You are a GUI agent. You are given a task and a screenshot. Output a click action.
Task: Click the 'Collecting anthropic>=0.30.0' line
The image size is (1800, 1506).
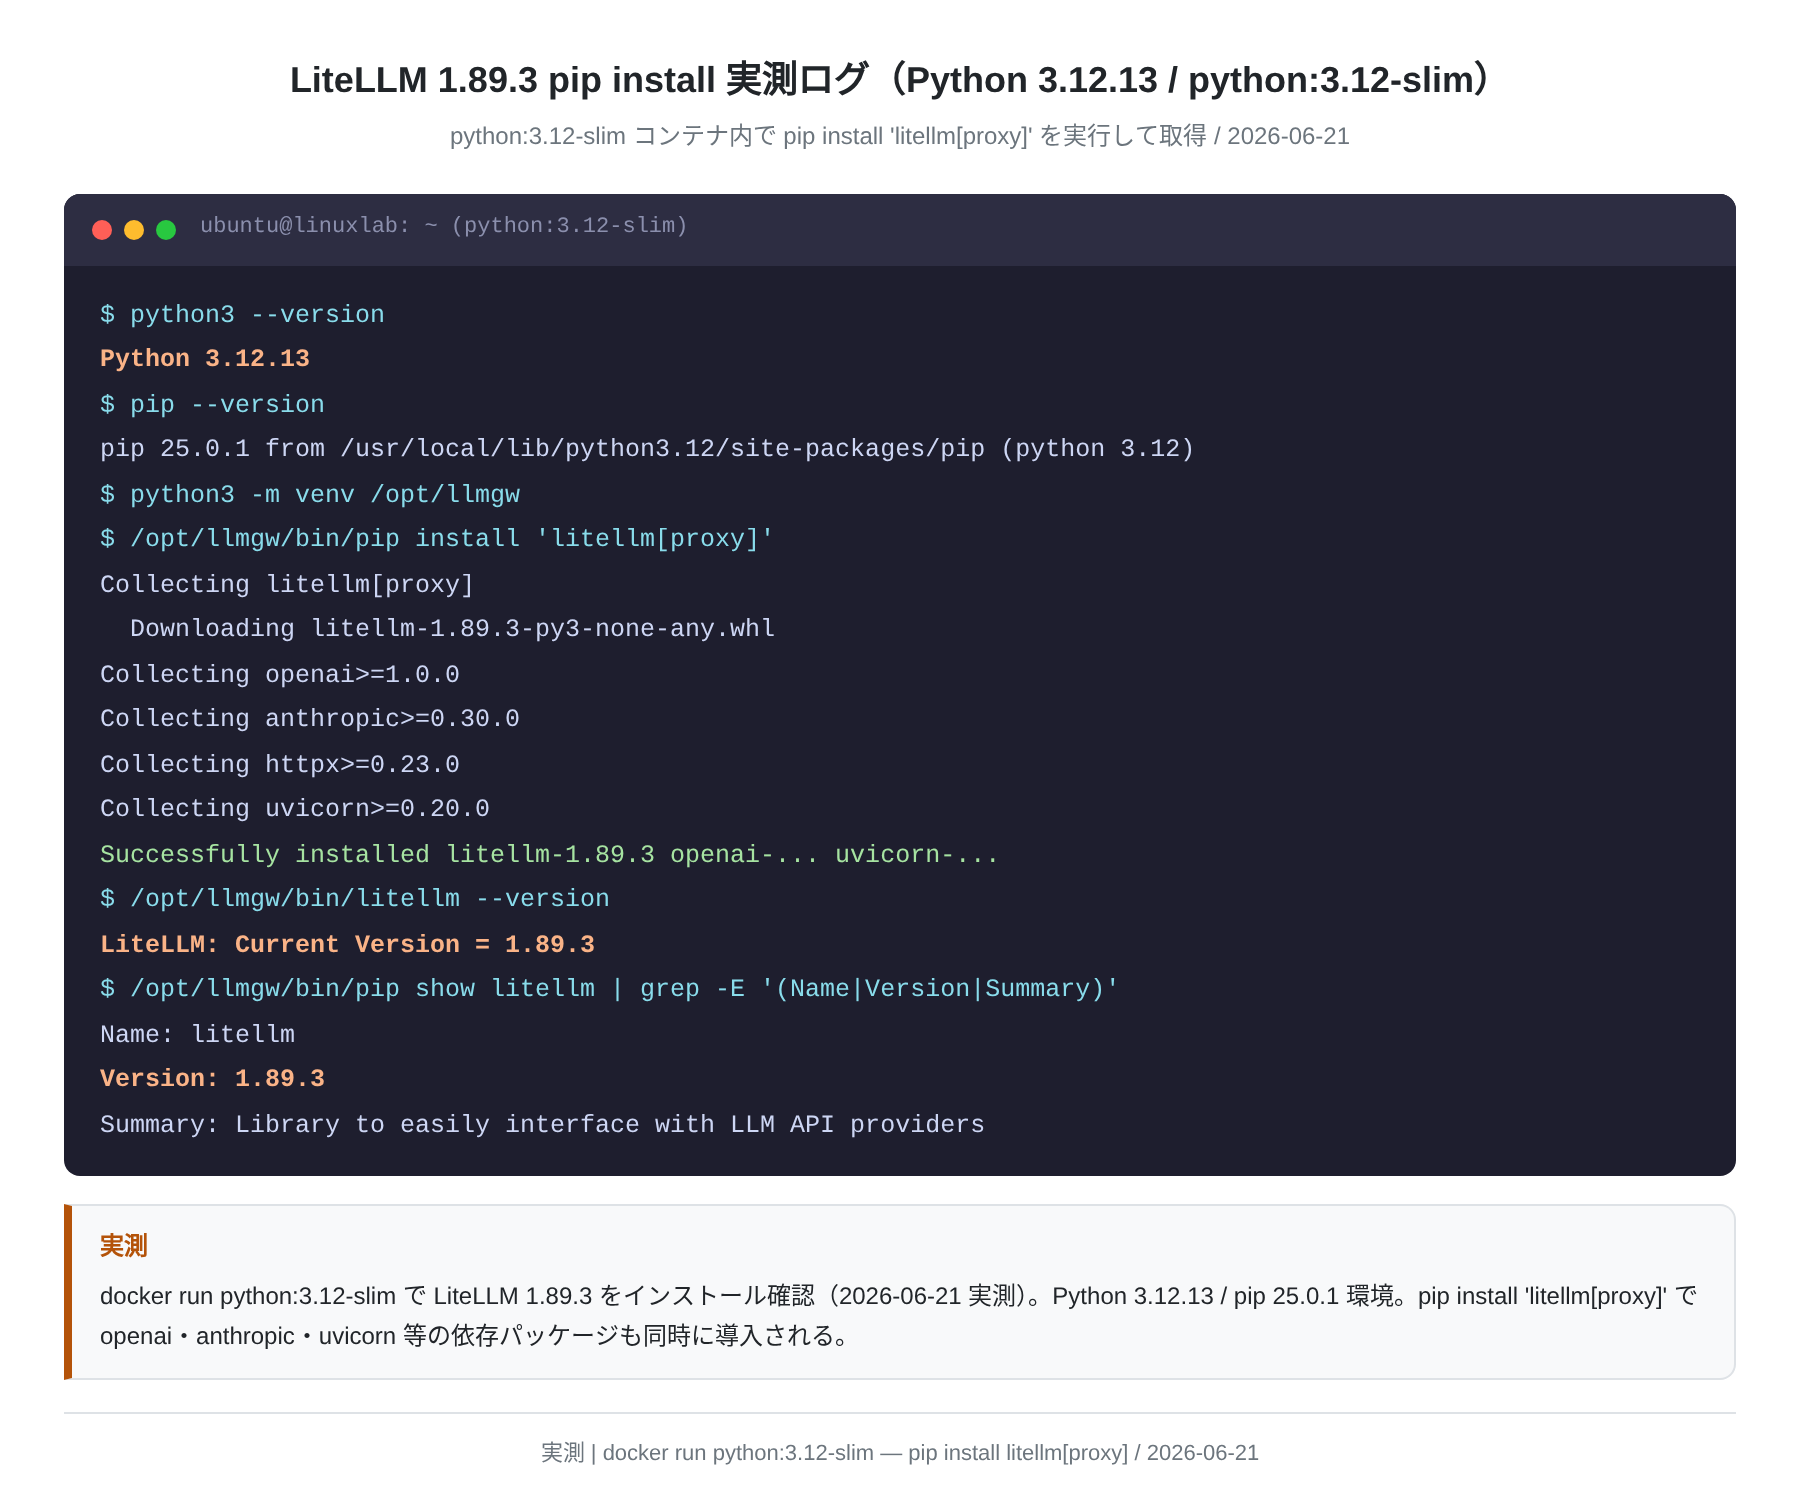click(310, 718)
